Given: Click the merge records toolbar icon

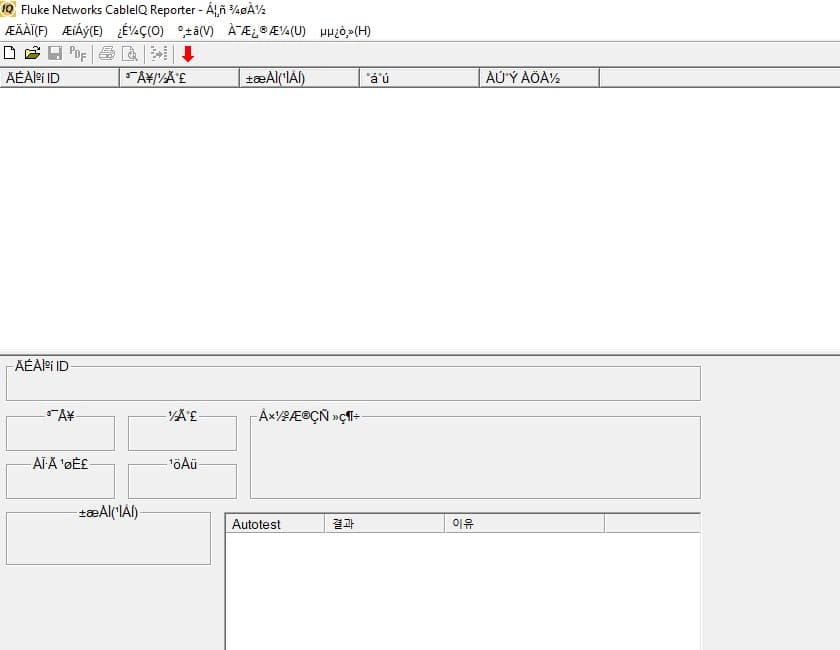Looking at the screenshot, I should tap(159, 53).
